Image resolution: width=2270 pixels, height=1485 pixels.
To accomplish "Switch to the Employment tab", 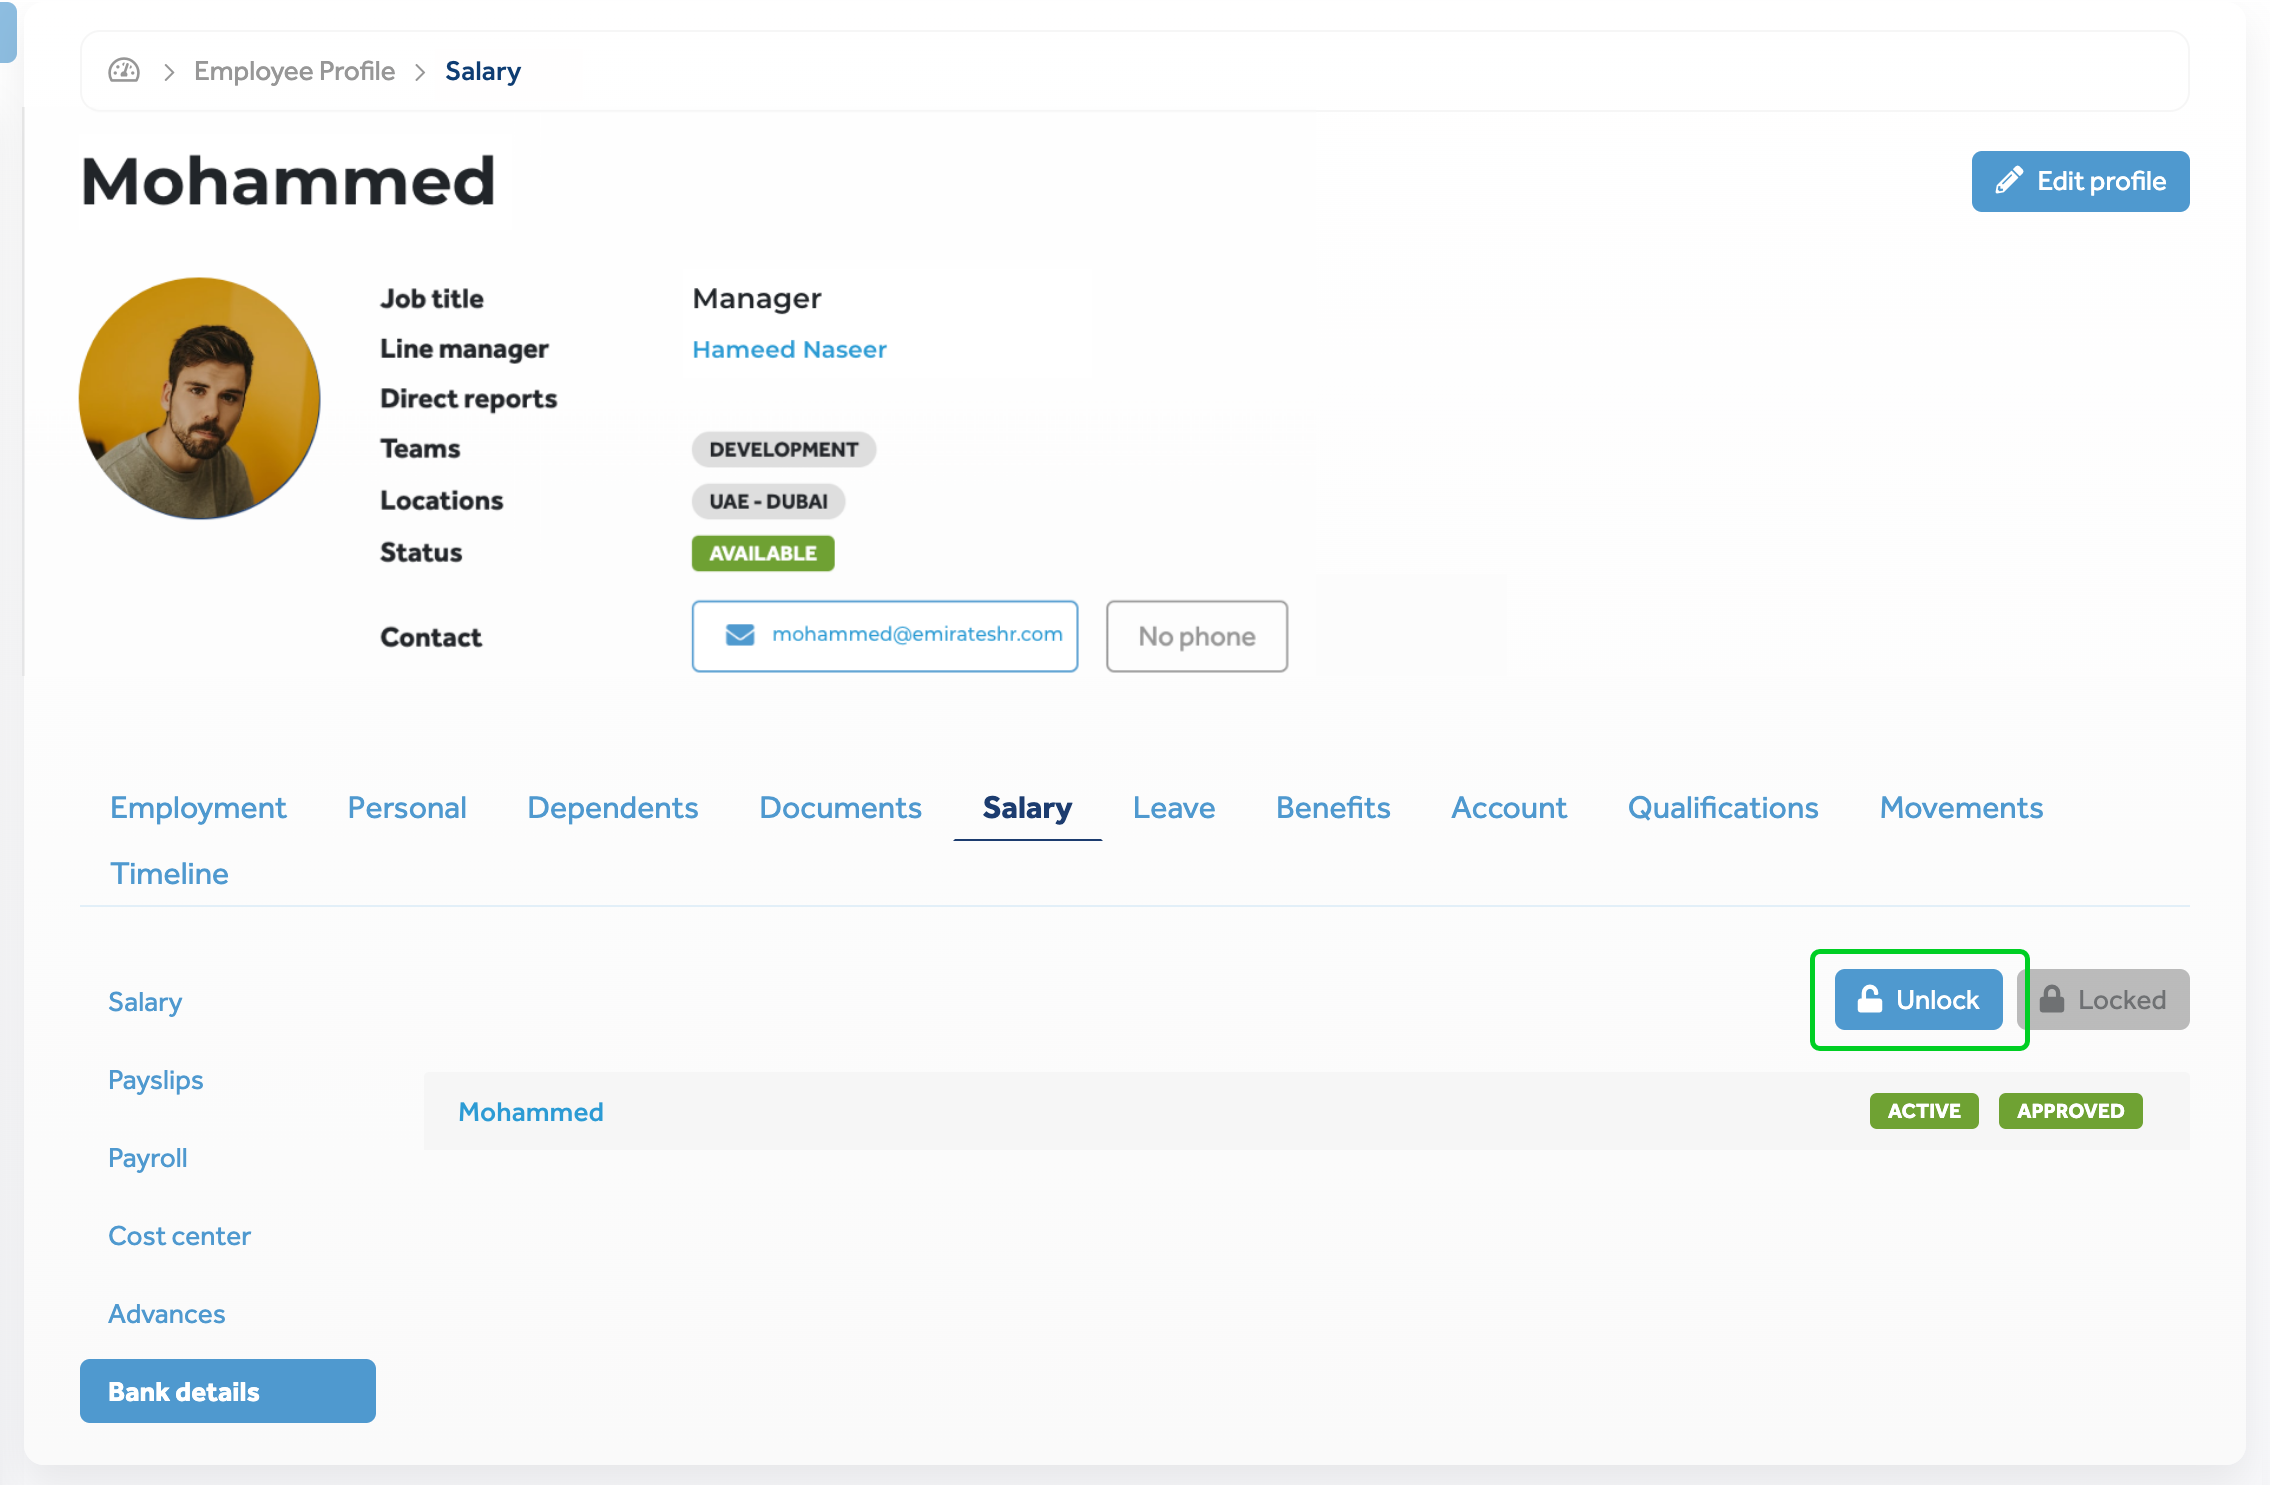I will (198, 807).
